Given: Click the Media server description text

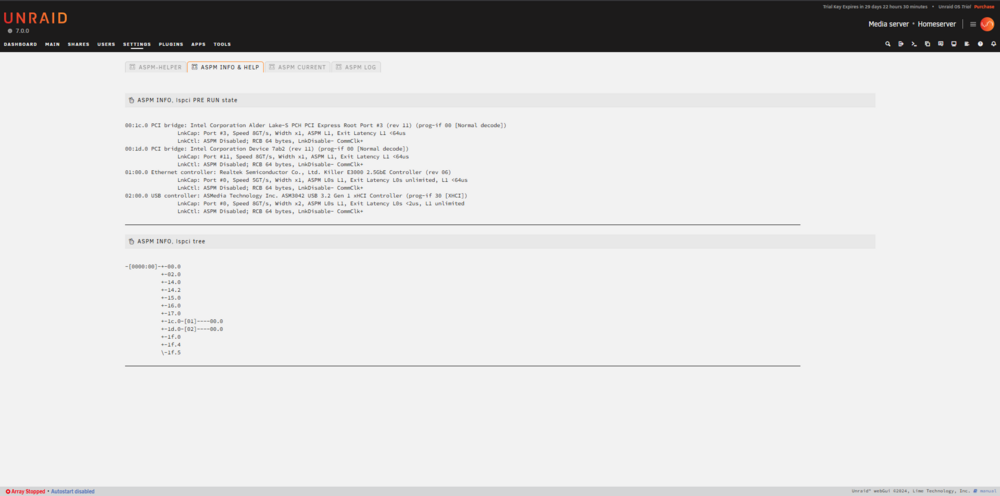Looking at the screenshot, I should [x=889, y=24].
